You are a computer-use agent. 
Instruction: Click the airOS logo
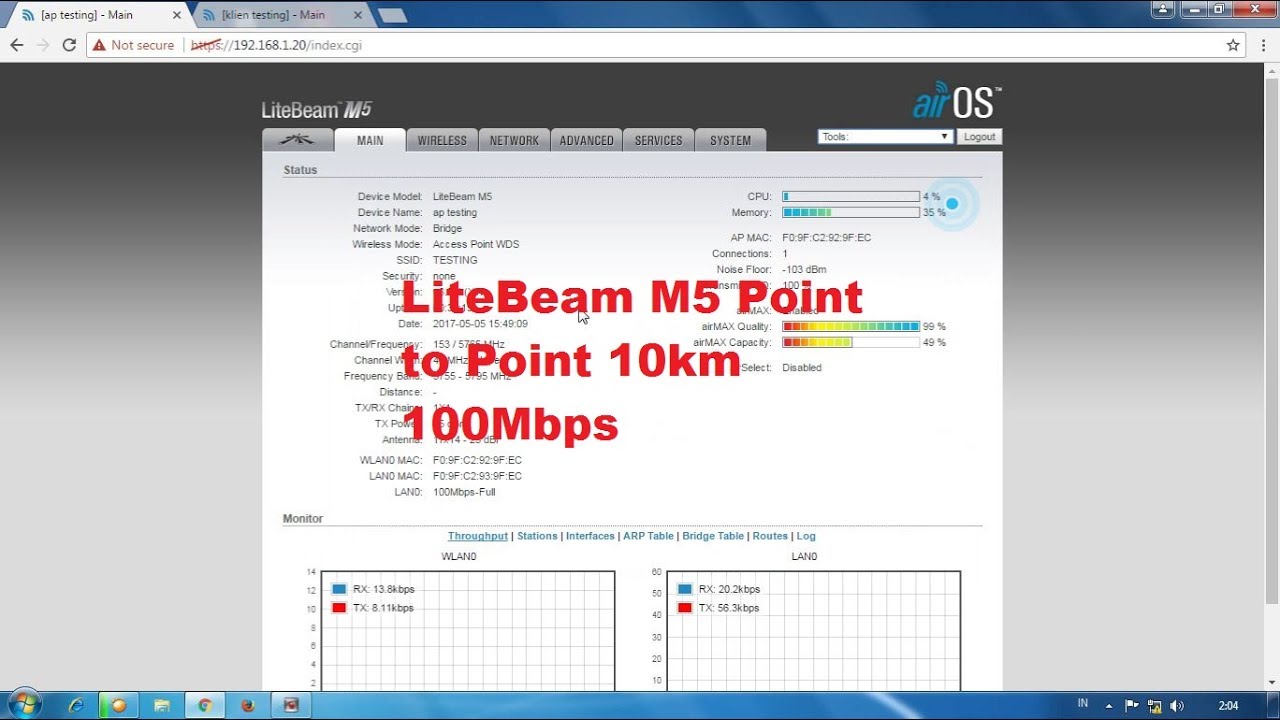tap(956, 102)
